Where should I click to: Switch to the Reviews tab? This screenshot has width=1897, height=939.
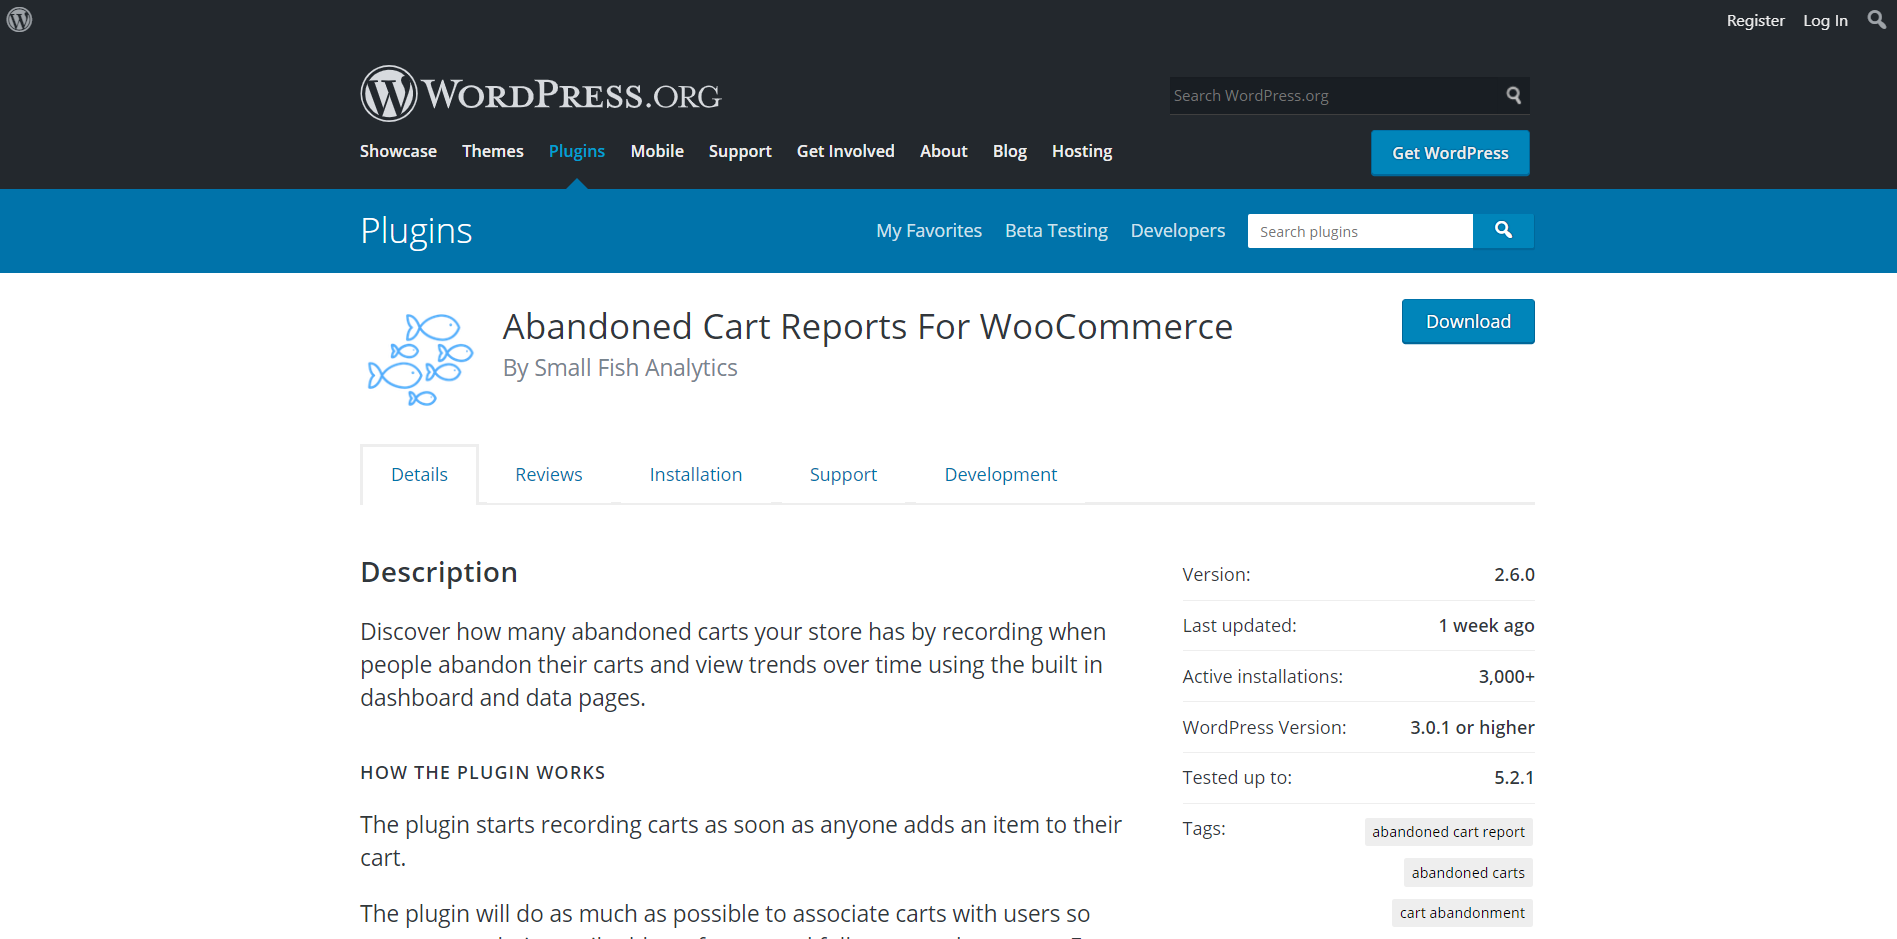click(x=548, y=475)
